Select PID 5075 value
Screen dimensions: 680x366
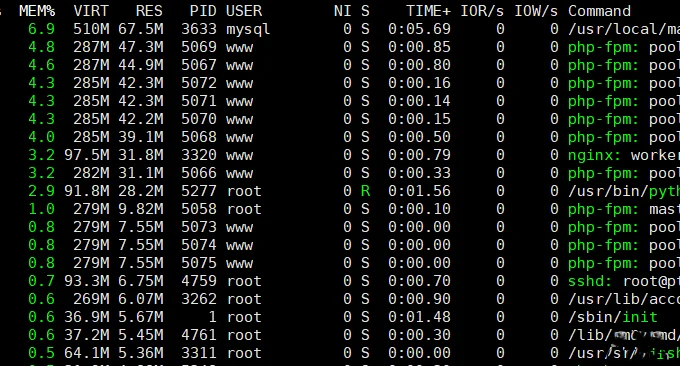[x=199, y=263]
